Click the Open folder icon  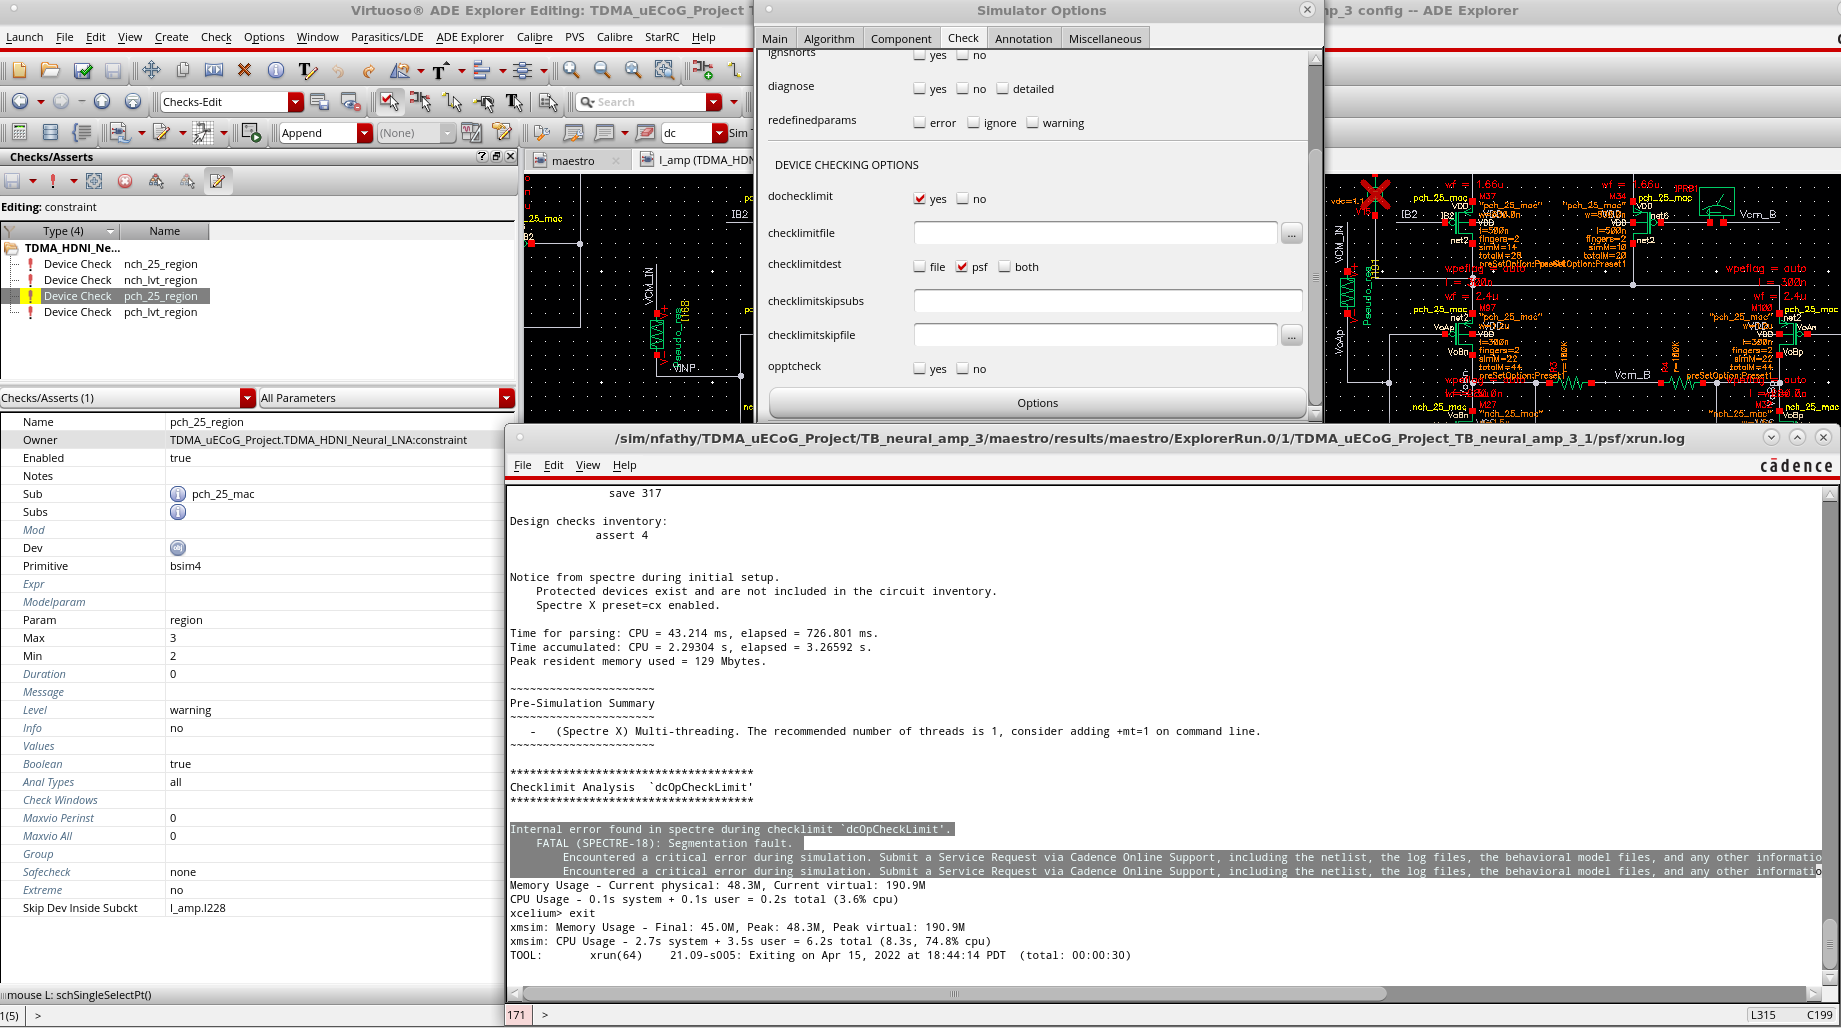[50, 70]
